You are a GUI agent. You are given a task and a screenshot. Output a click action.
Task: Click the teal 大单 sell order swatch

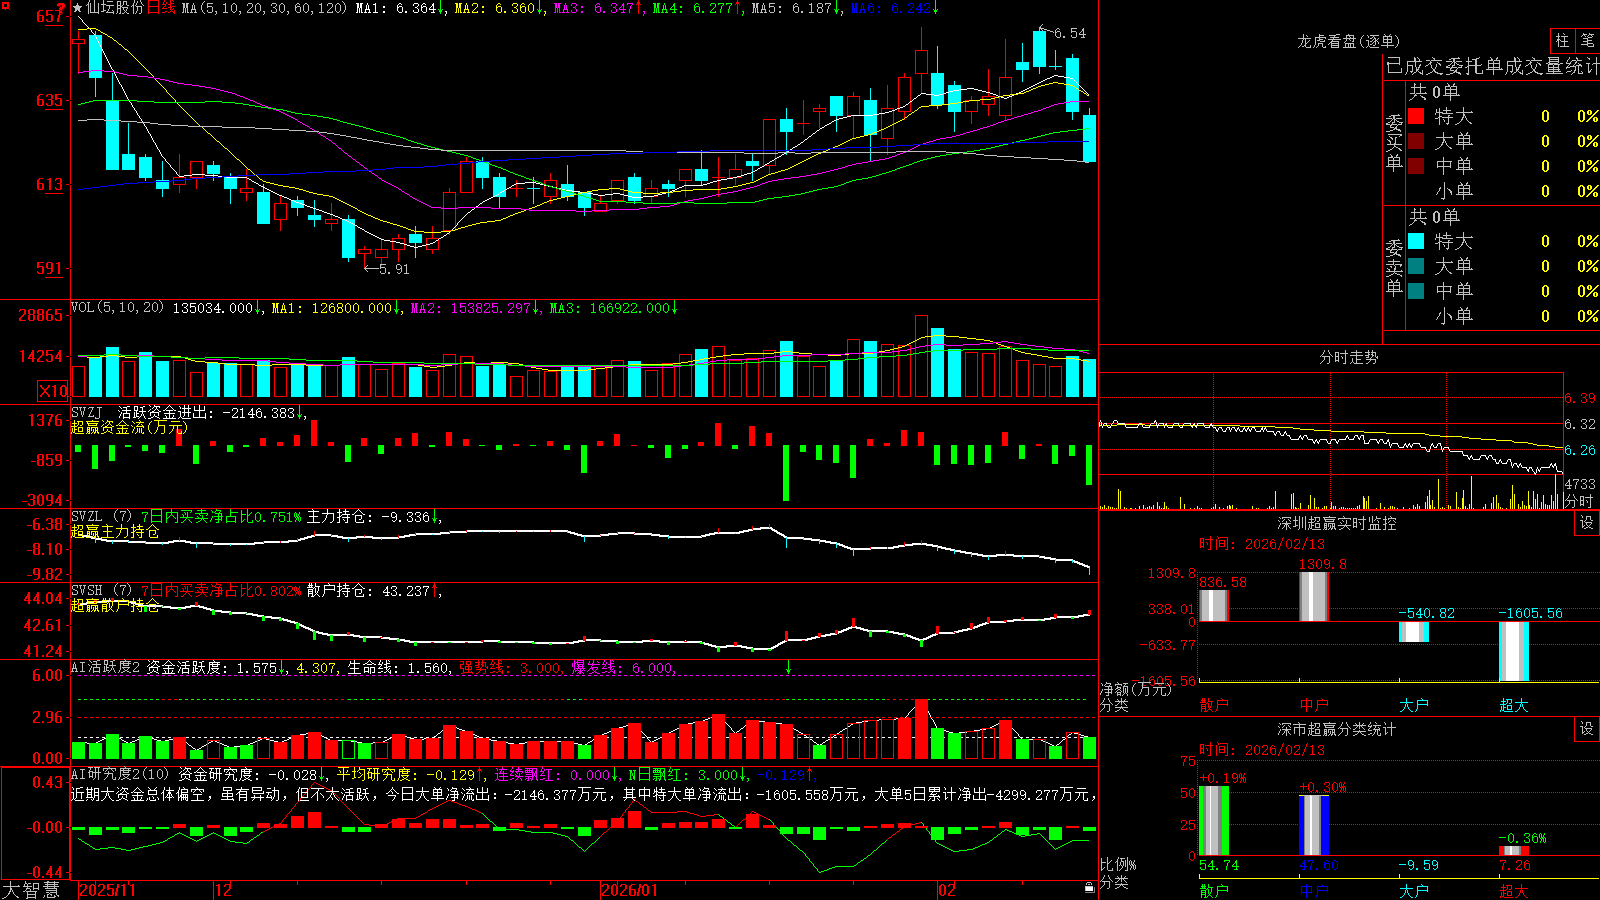1416,266
